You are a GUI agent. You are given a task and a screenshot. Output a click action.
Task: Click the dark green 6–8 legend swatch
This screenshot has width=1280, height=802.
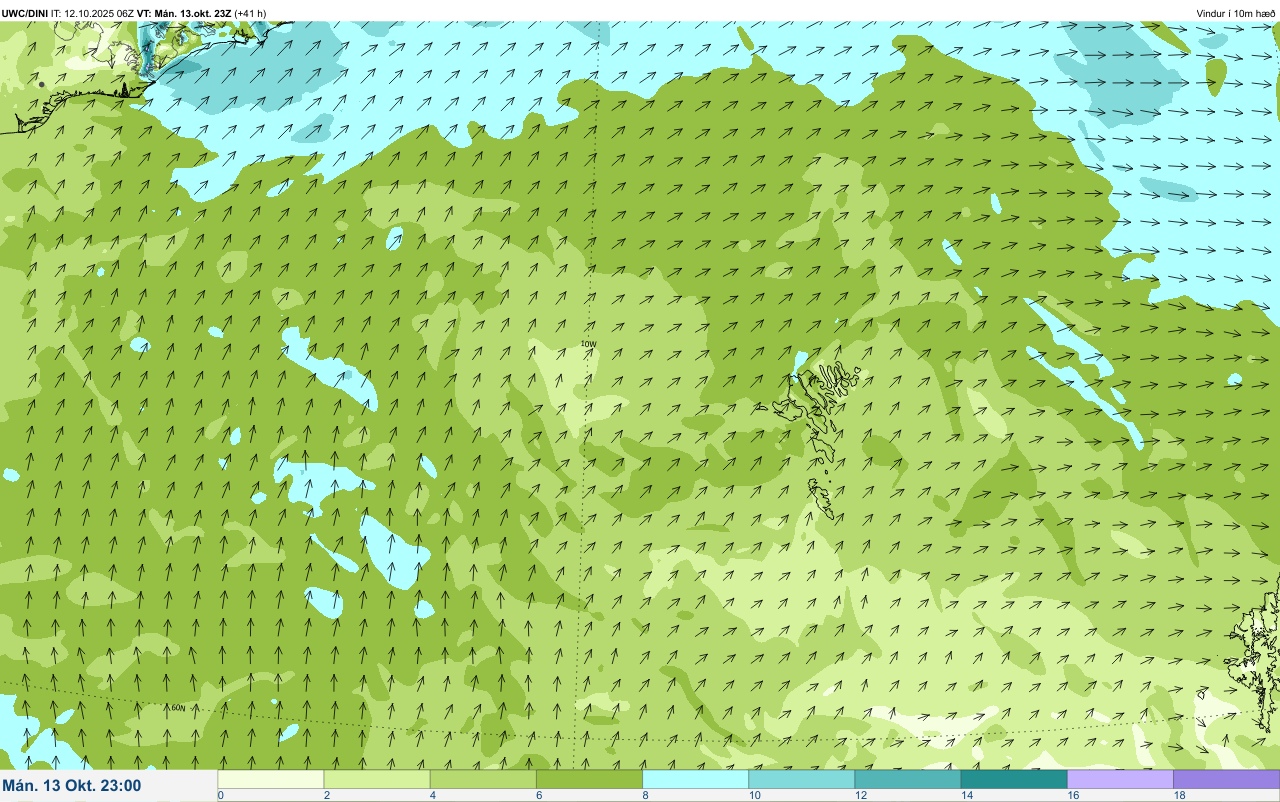point(589,779)
